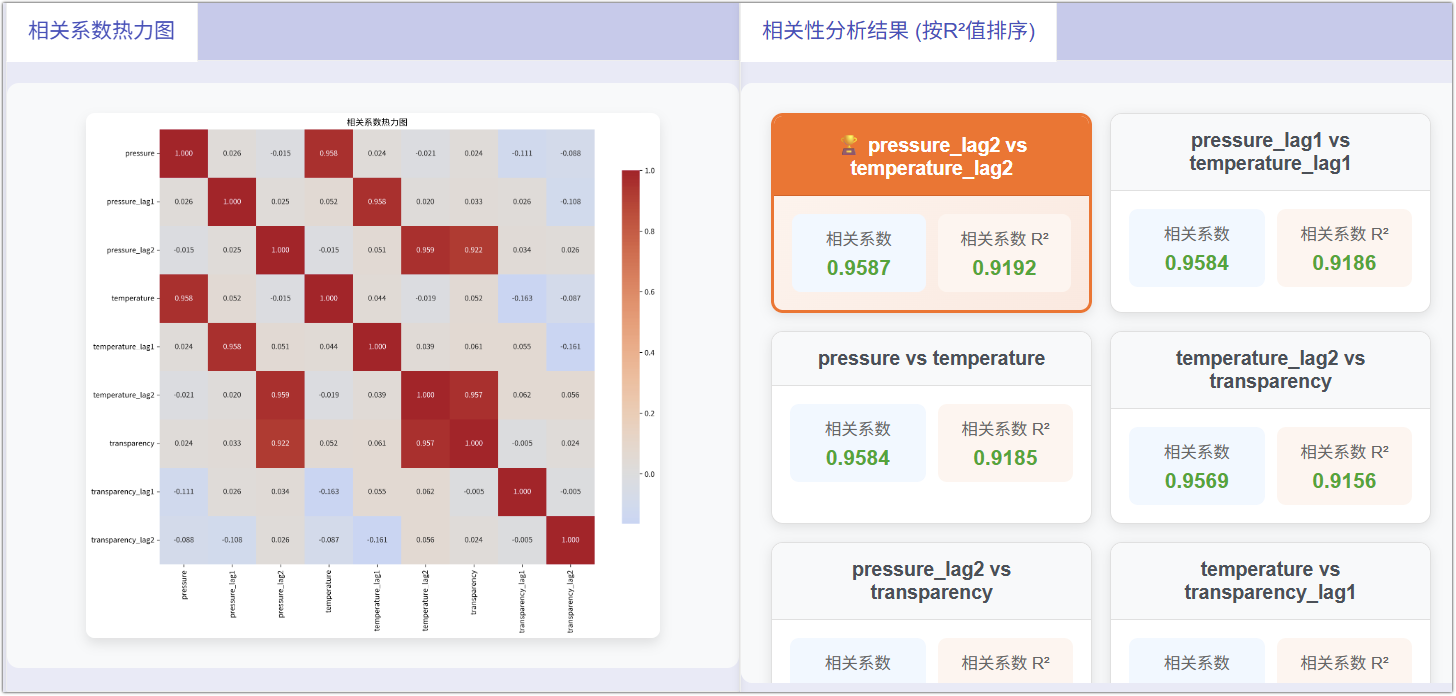
Task: Click the transparency_lag2 row label on heatmap y-axis
Action: (x=123, y=540)
